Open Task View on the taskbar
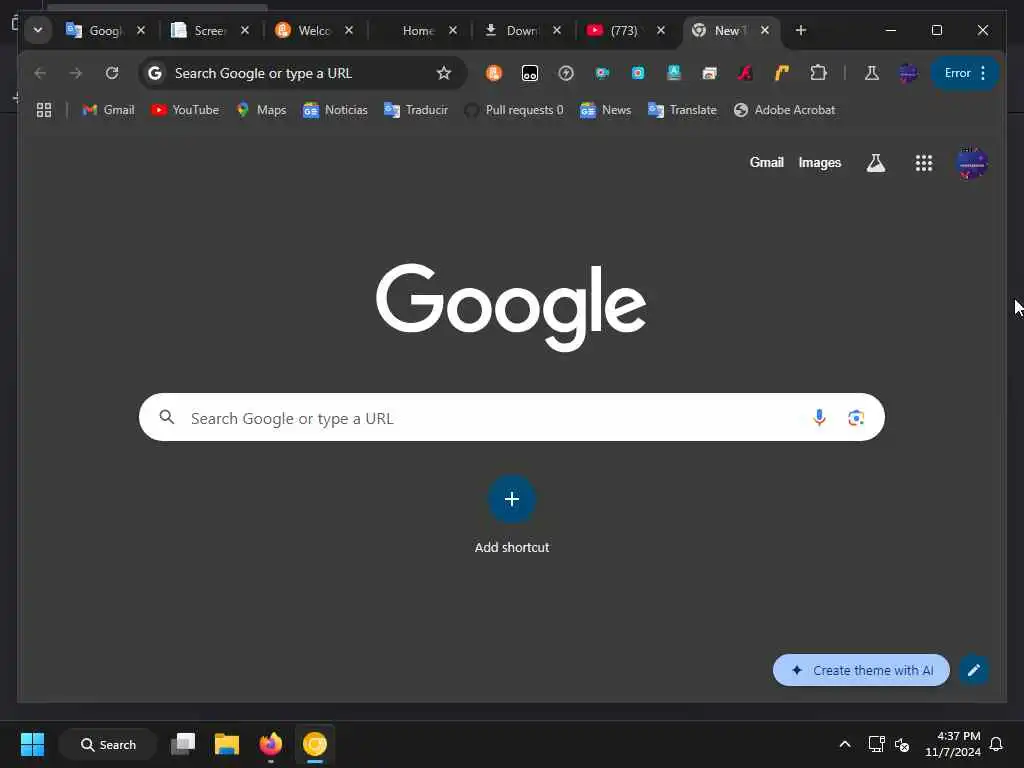This screenshot has width=1024, height=768. click(x=183, y=744)
